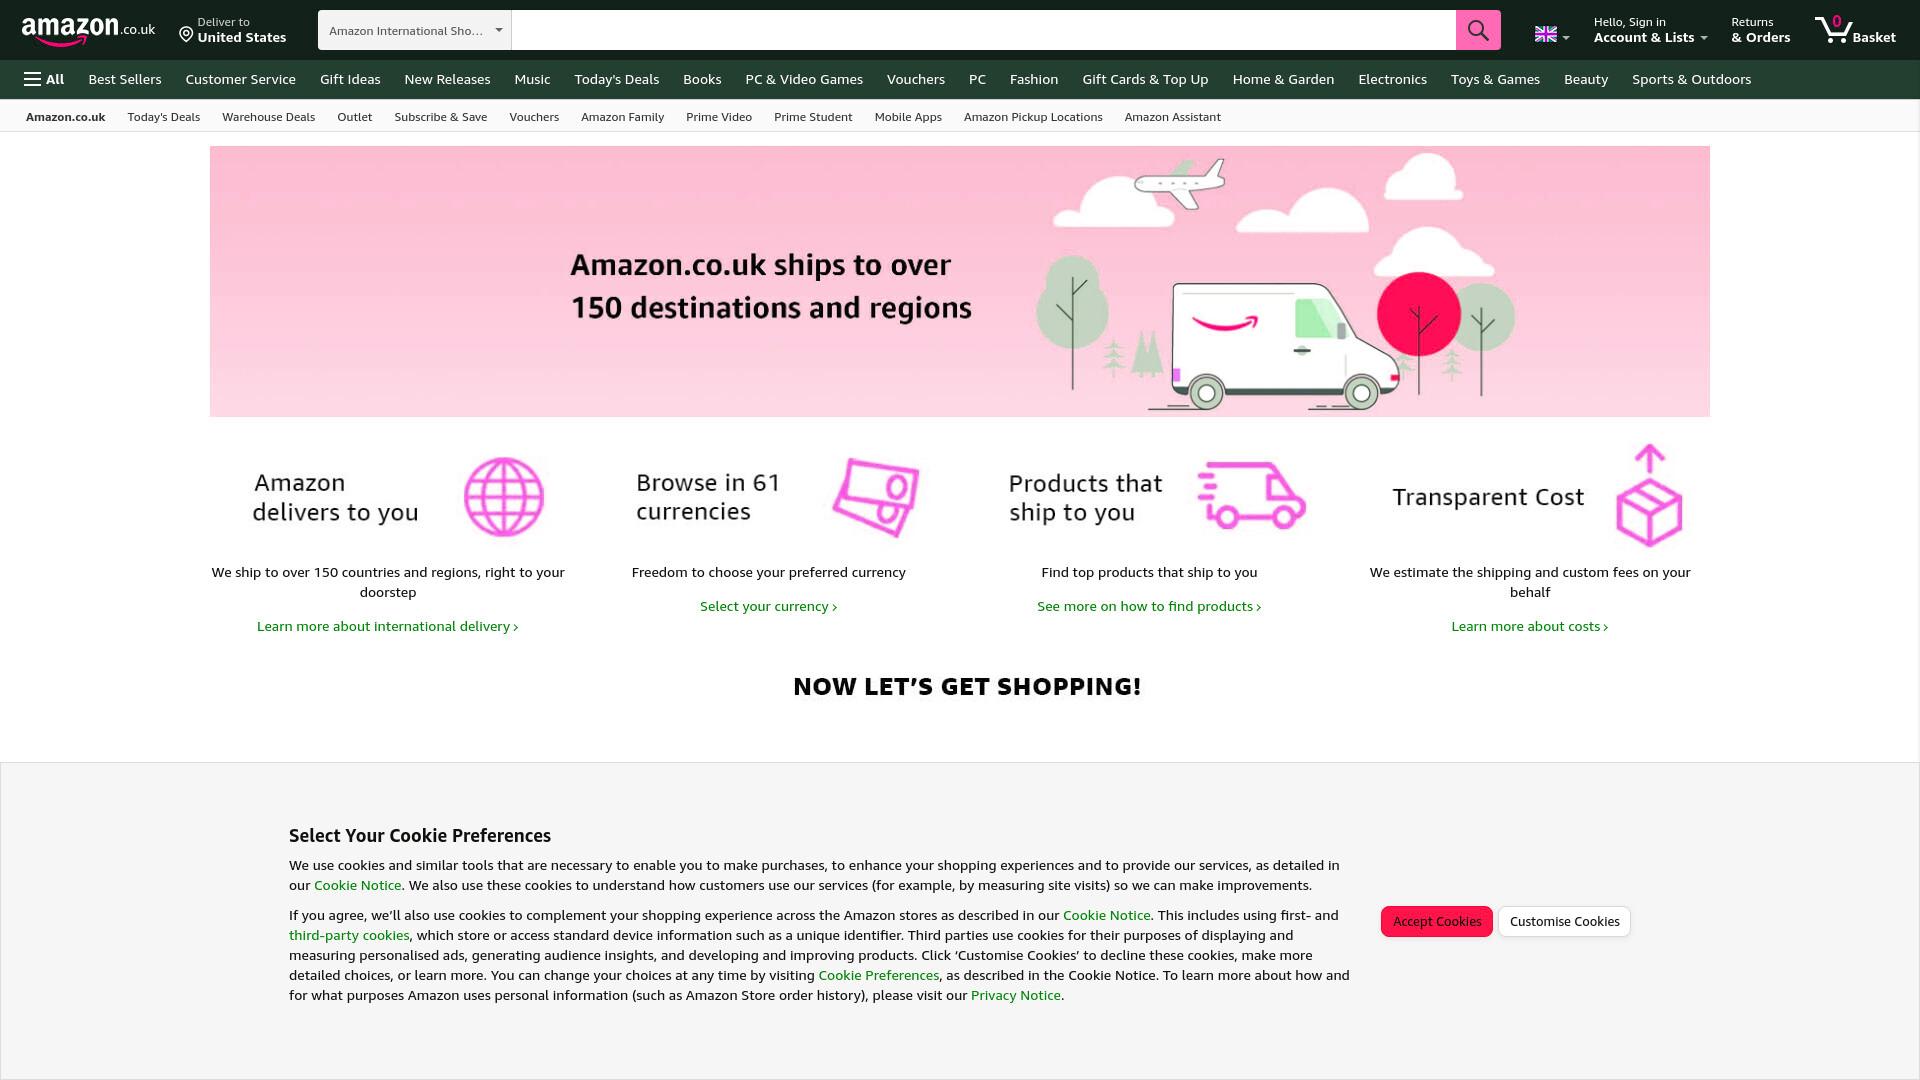Click the UK flag language selector
This screenshot has width=1920, height=1080.
1552,35
